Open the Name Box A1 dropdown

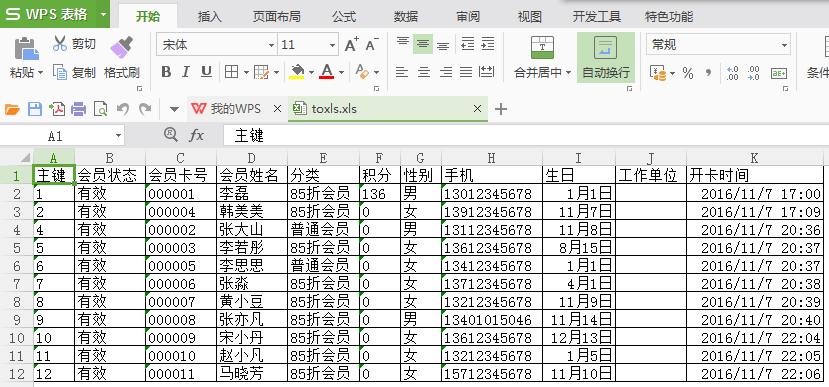118,136
